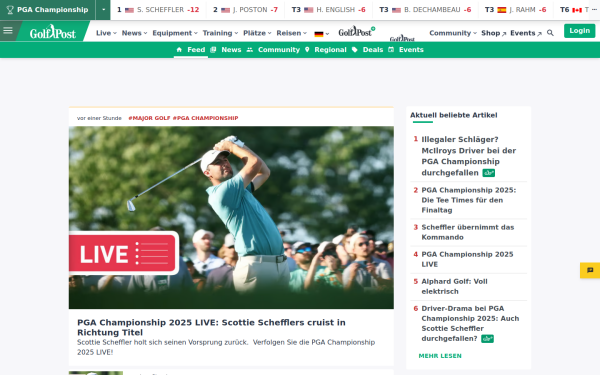Image resolution: width=600 pixels, height=375 pixels.
Task: Open the sidebar PGA Championship 2025 LIVE article
Action: [x=467, y=259]
